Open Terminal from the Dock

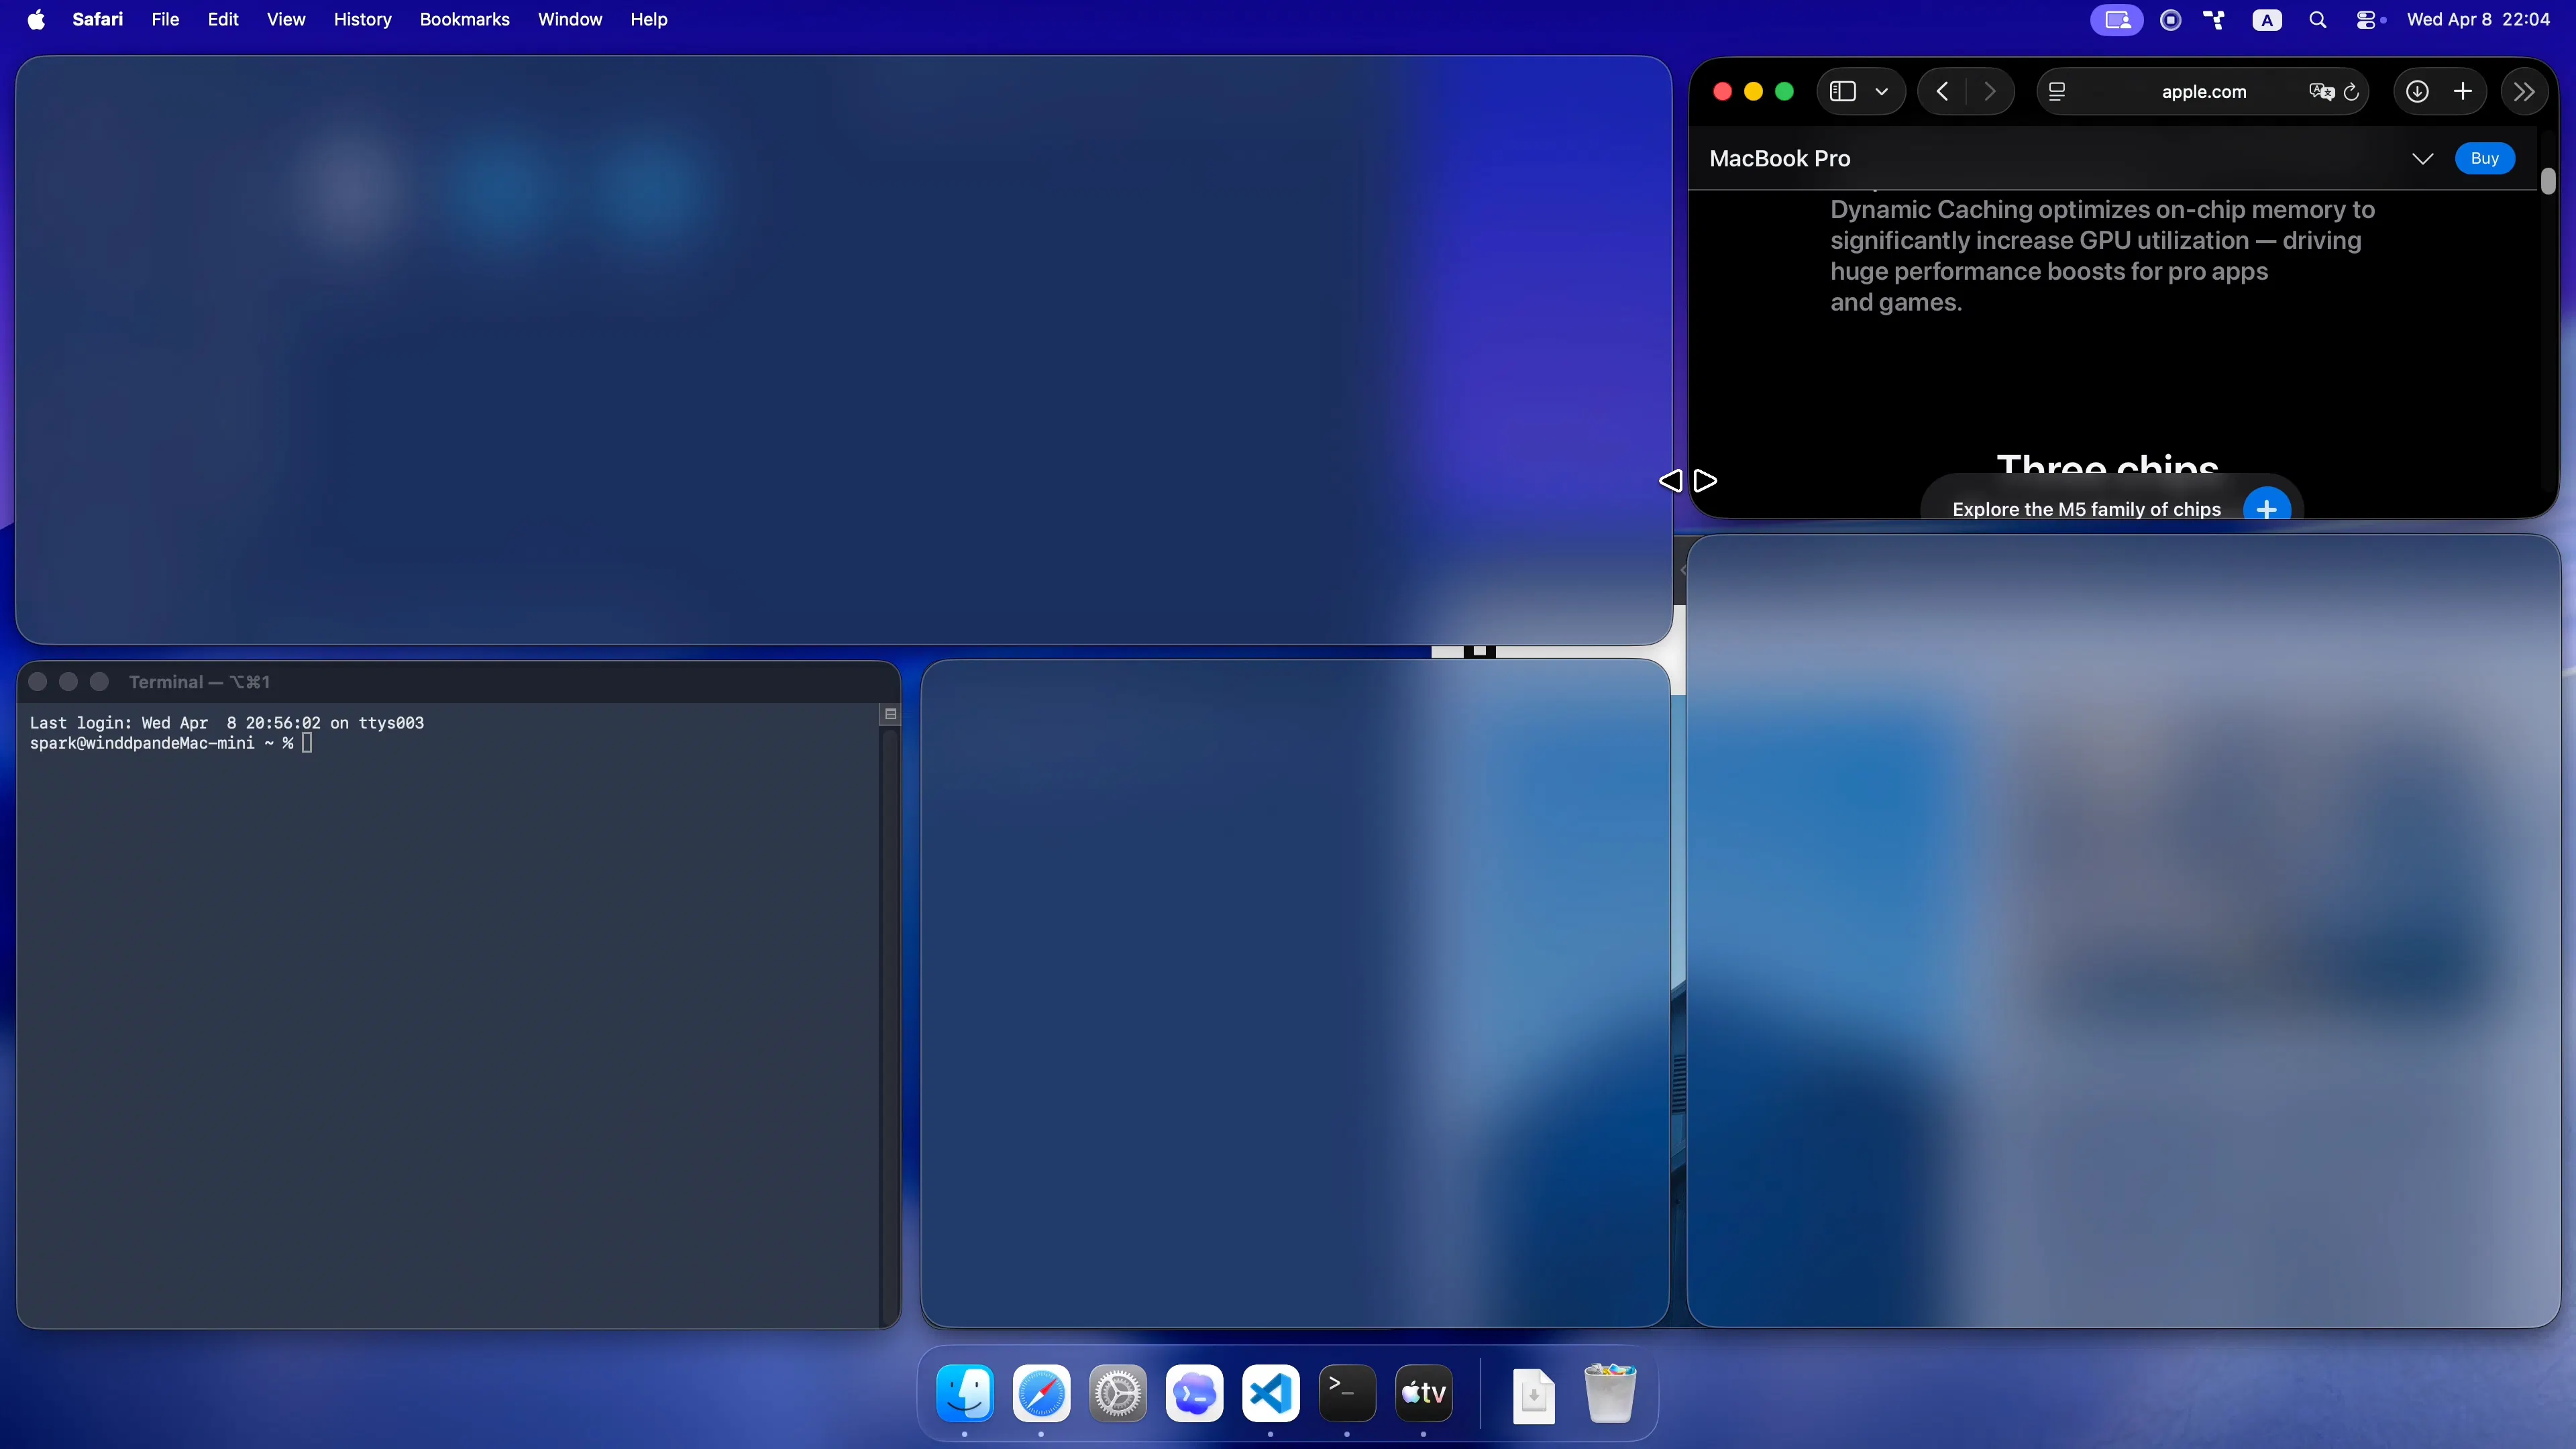point(1347,1393)
